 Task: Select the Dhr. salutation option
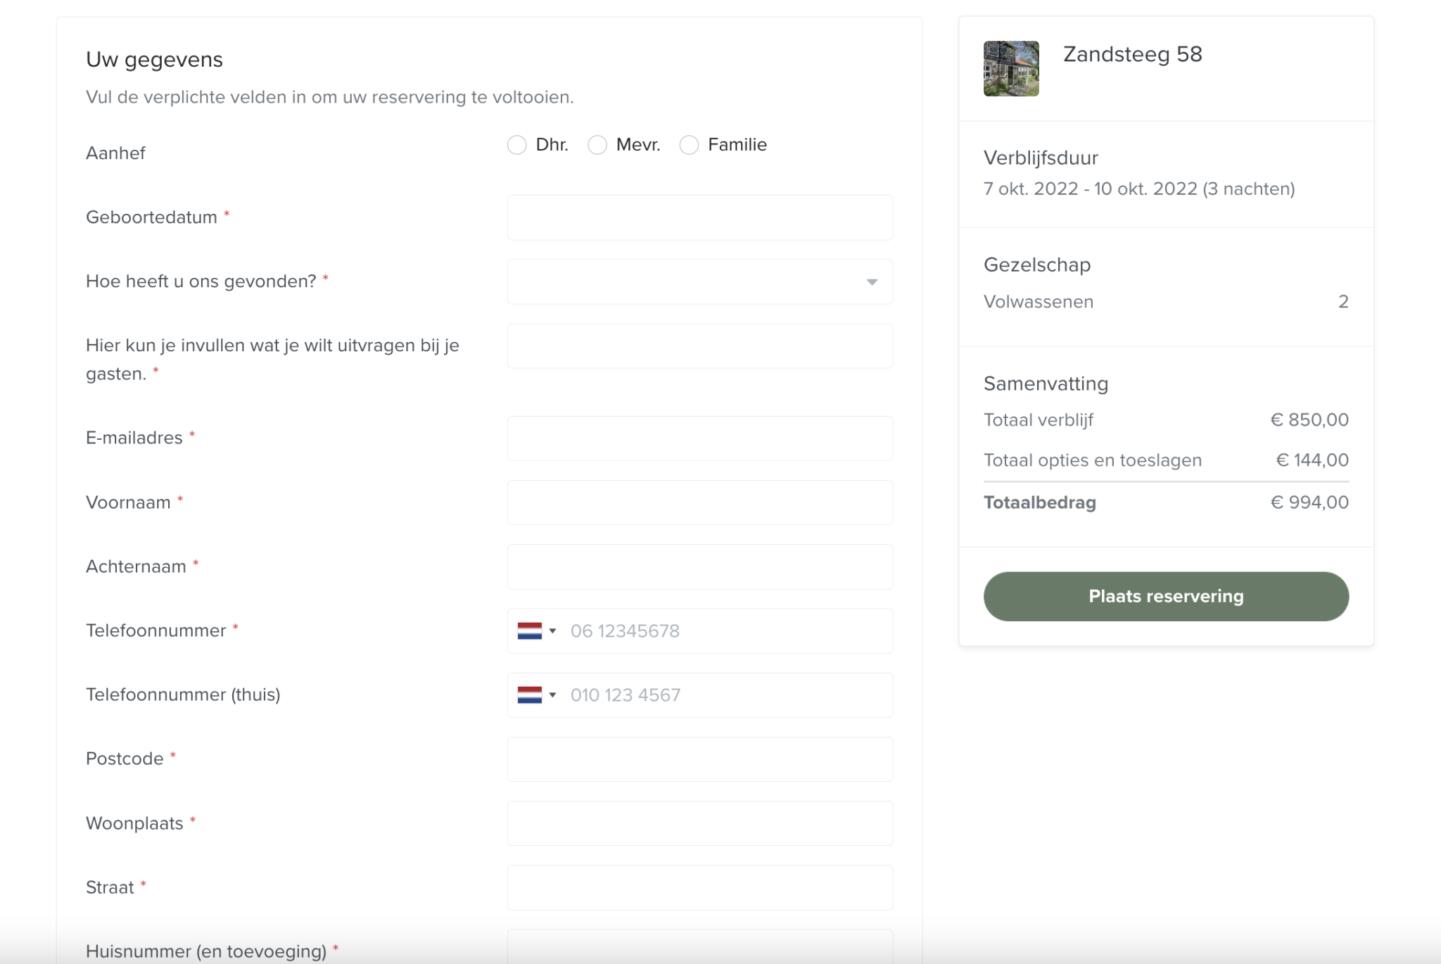click(x=517, y=145)
